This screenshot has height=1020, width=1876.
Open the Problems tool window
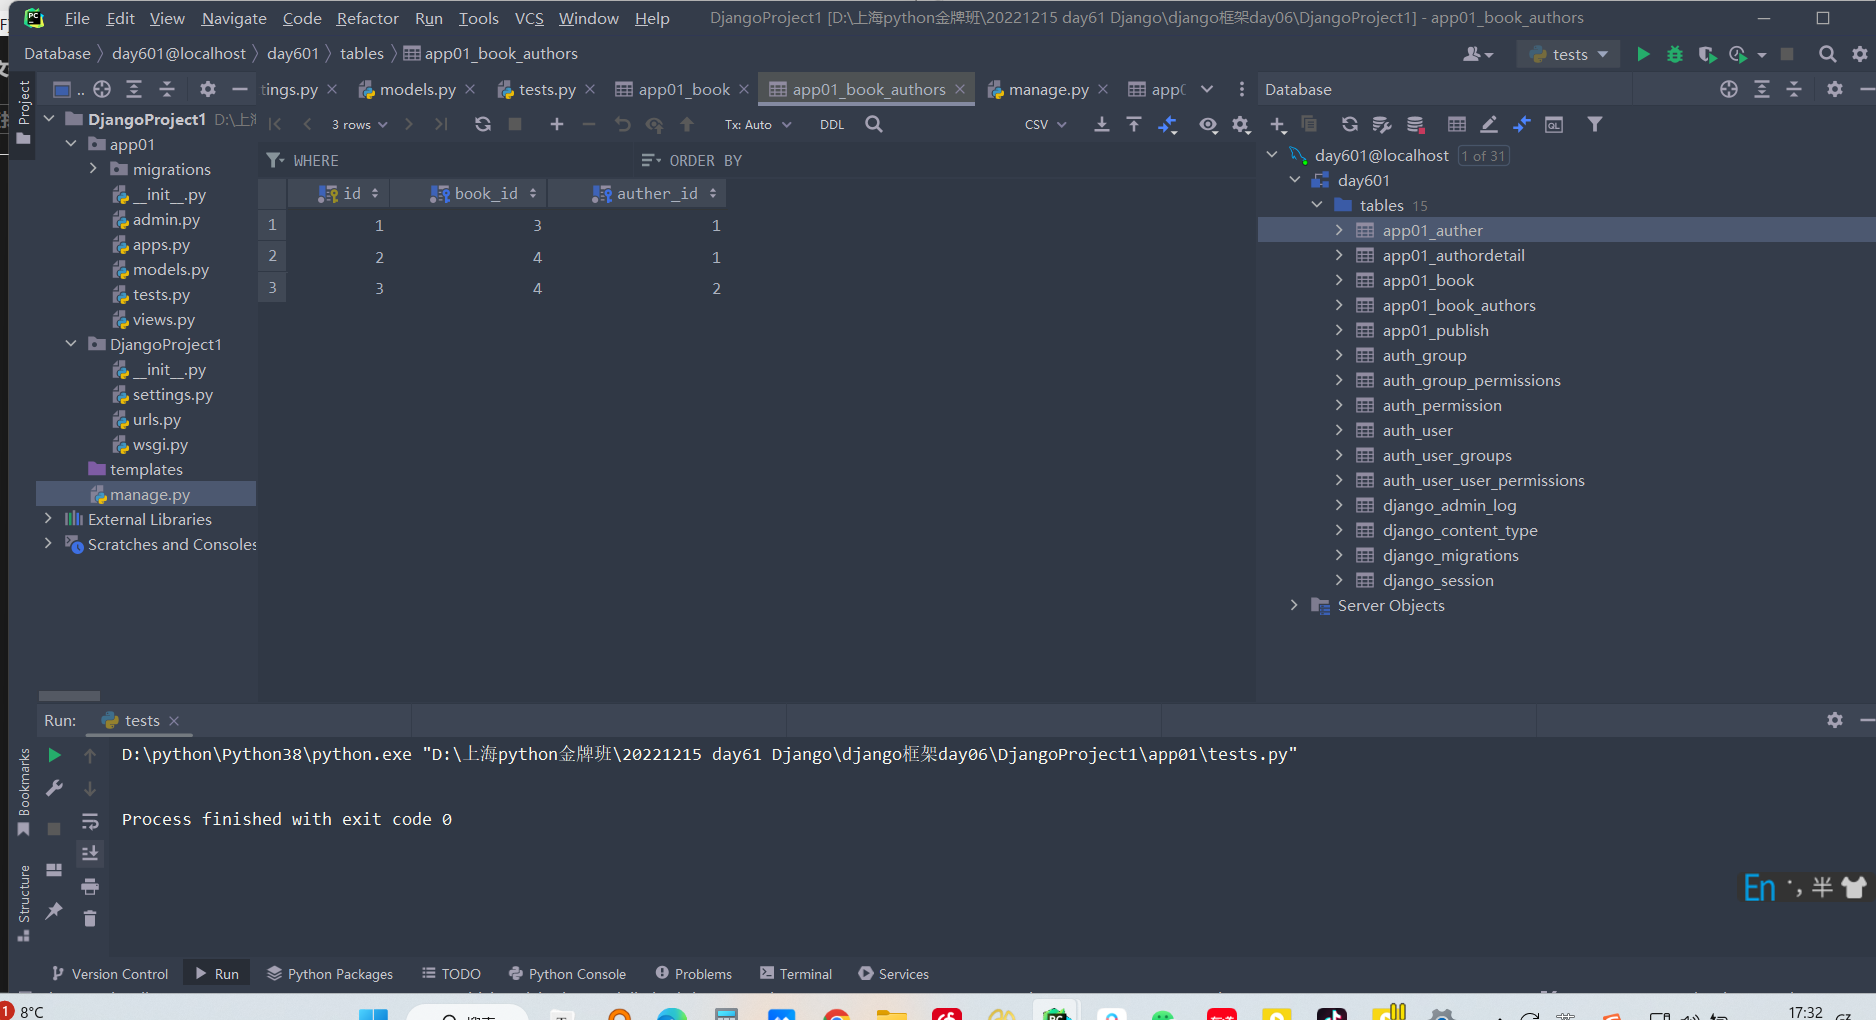click(x=694, y=974)
